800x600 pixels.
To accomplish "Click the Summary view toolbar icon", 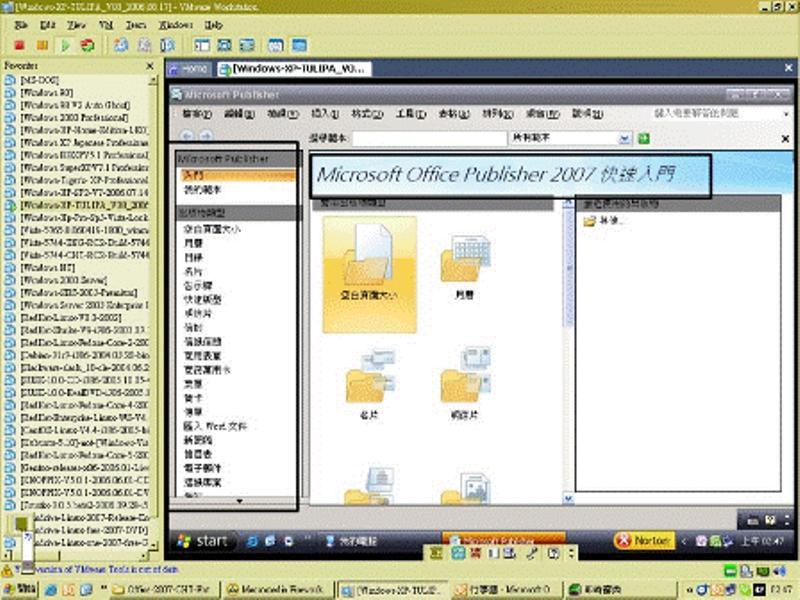I will coord(276,45).
